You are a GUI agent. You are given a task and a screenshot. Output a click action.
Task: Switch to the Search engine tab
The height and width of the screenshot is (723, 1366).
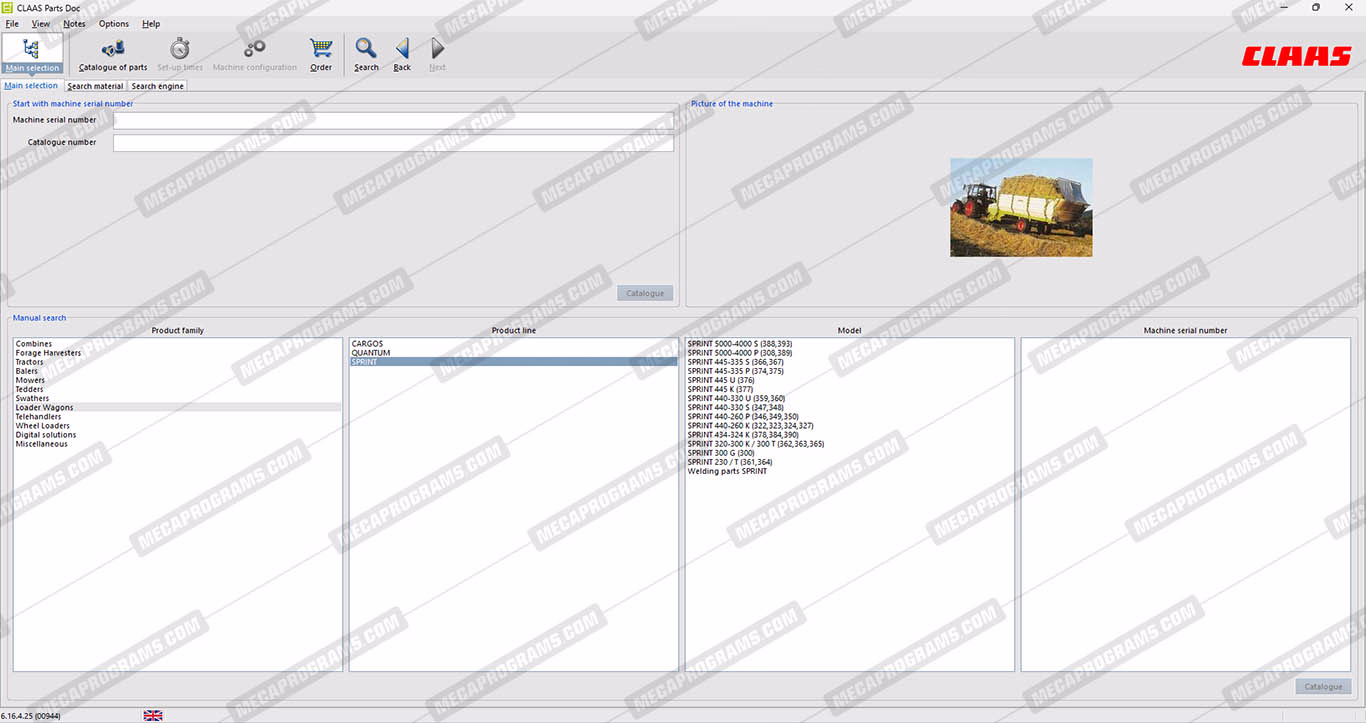[x=158, y=86]
